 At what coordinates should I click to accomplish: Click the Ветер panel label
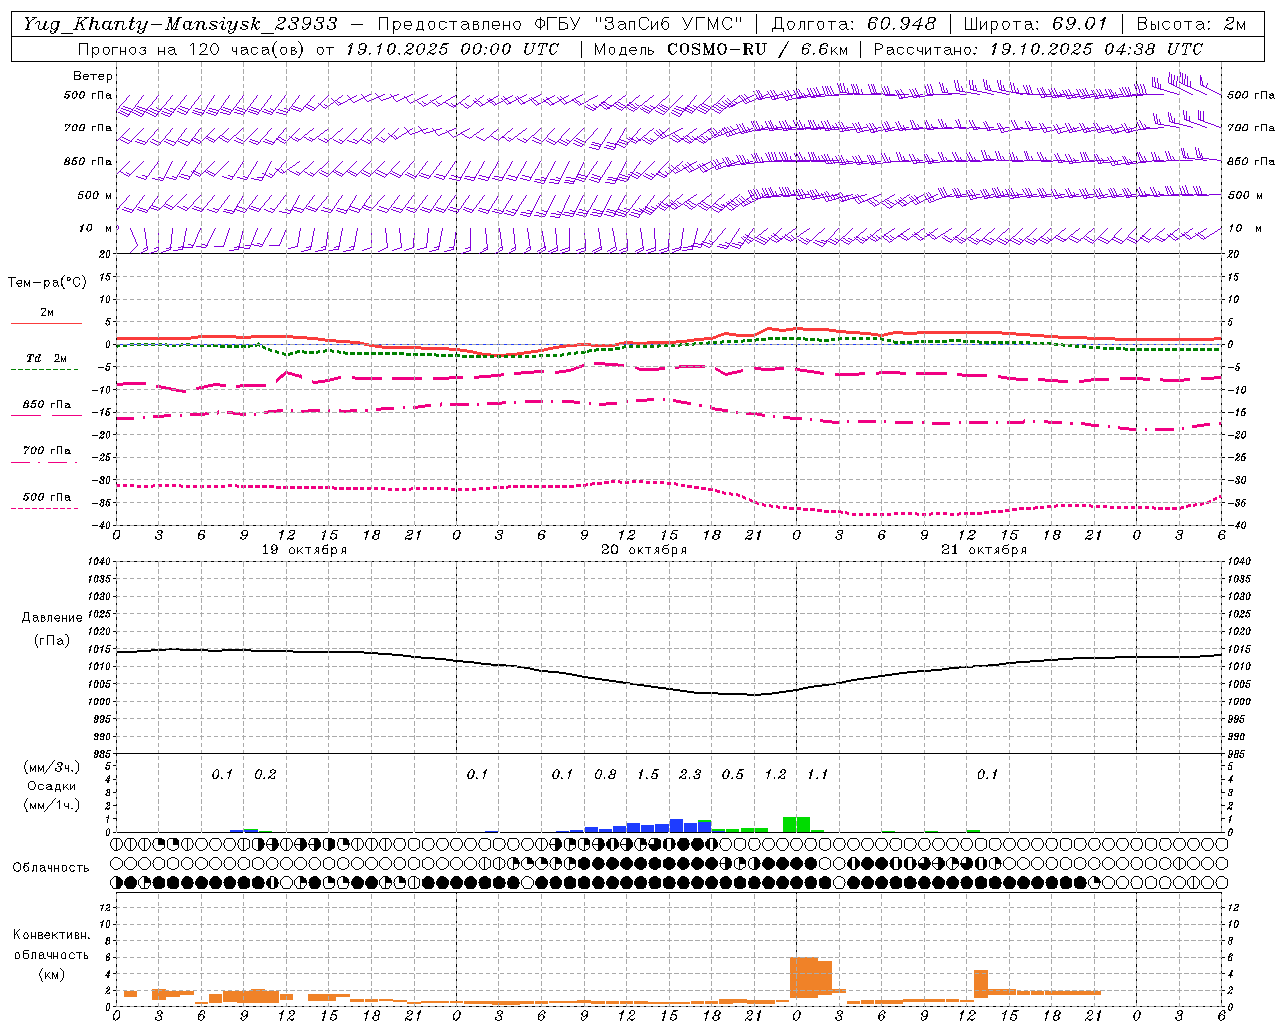coord(93,76)
